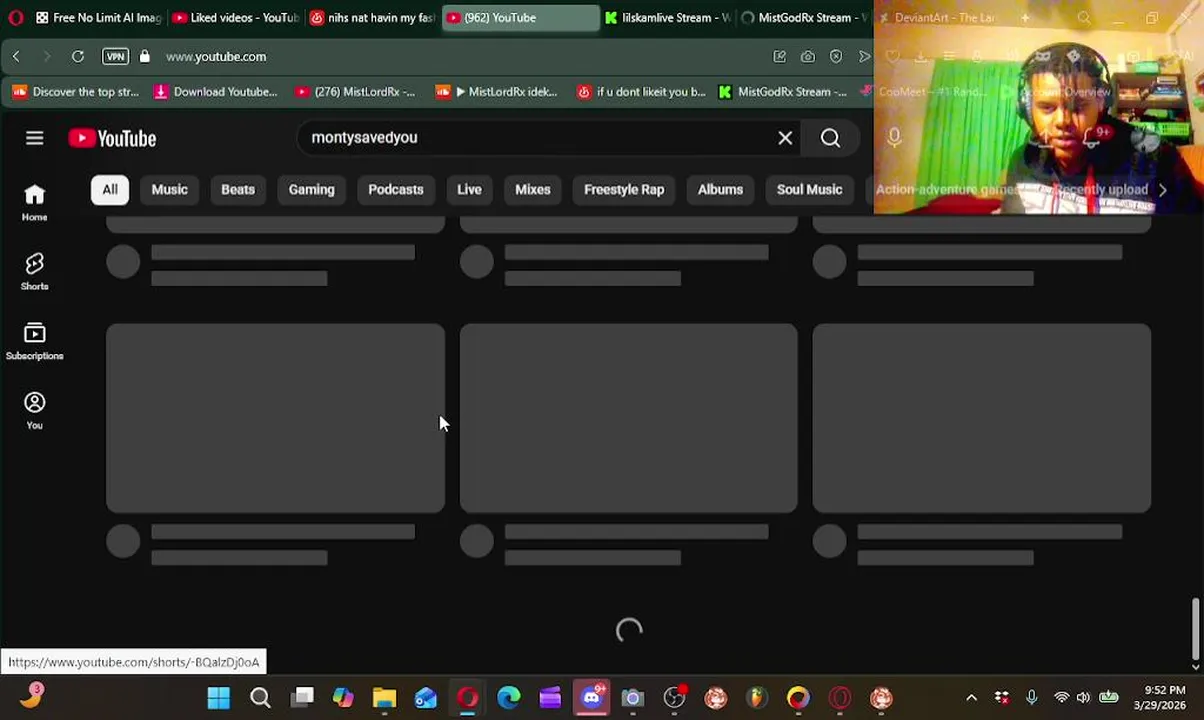The image size is (1204, 720).
Task: Switch to Liked videos - YouTube tab
Action: pyautogui.click(x=235, y=17)
